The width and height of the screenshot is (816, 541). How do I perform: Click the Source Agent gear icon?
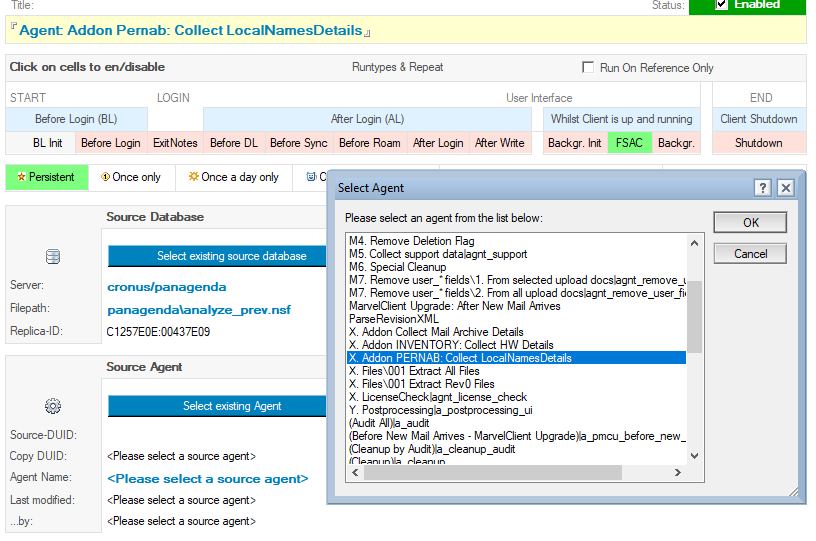coord(53,406)
